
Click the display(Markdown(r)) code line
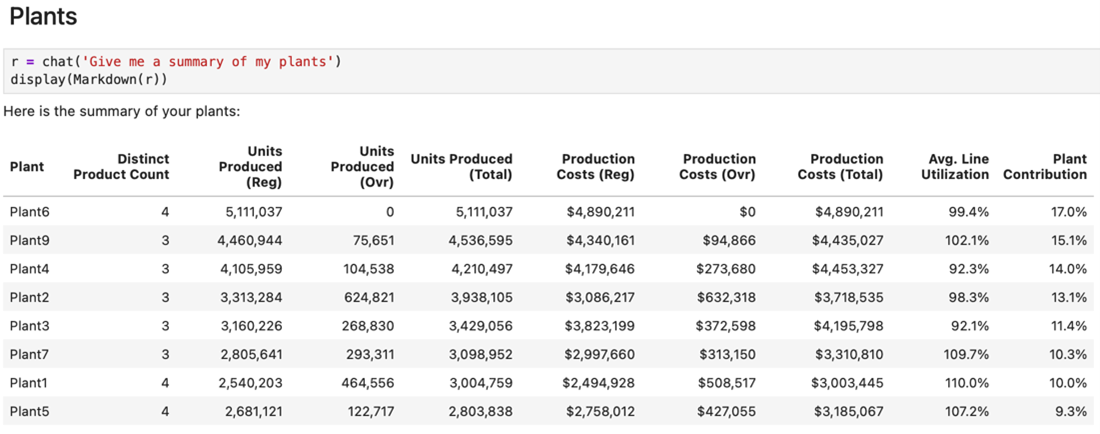(x=89, y=78)
